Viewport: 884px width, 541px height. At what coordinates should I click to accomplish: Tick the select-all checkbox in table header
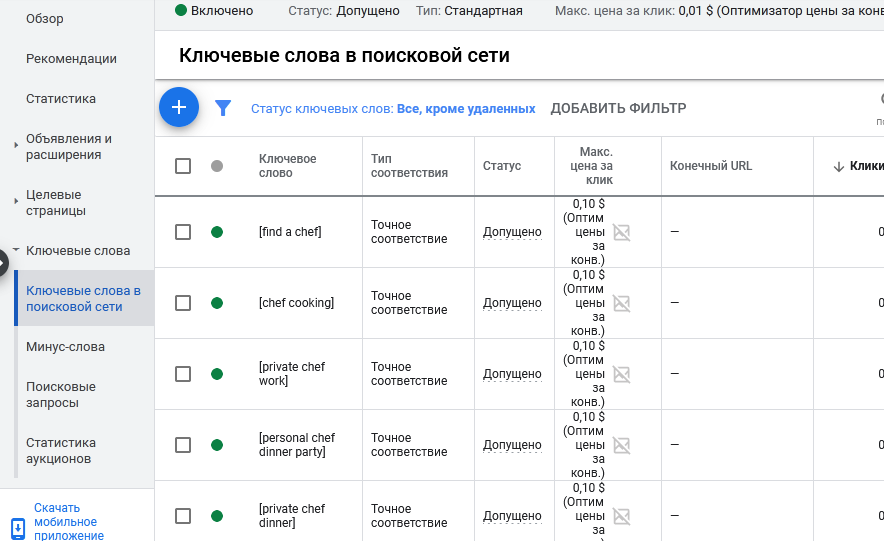[183, 166]
